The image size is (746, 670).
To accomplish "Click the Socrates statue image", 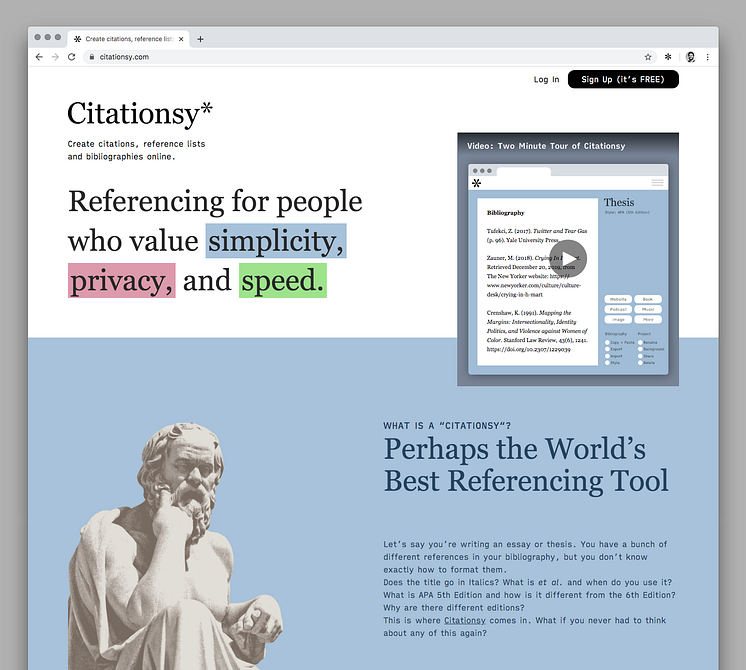I will click(175, 546).
